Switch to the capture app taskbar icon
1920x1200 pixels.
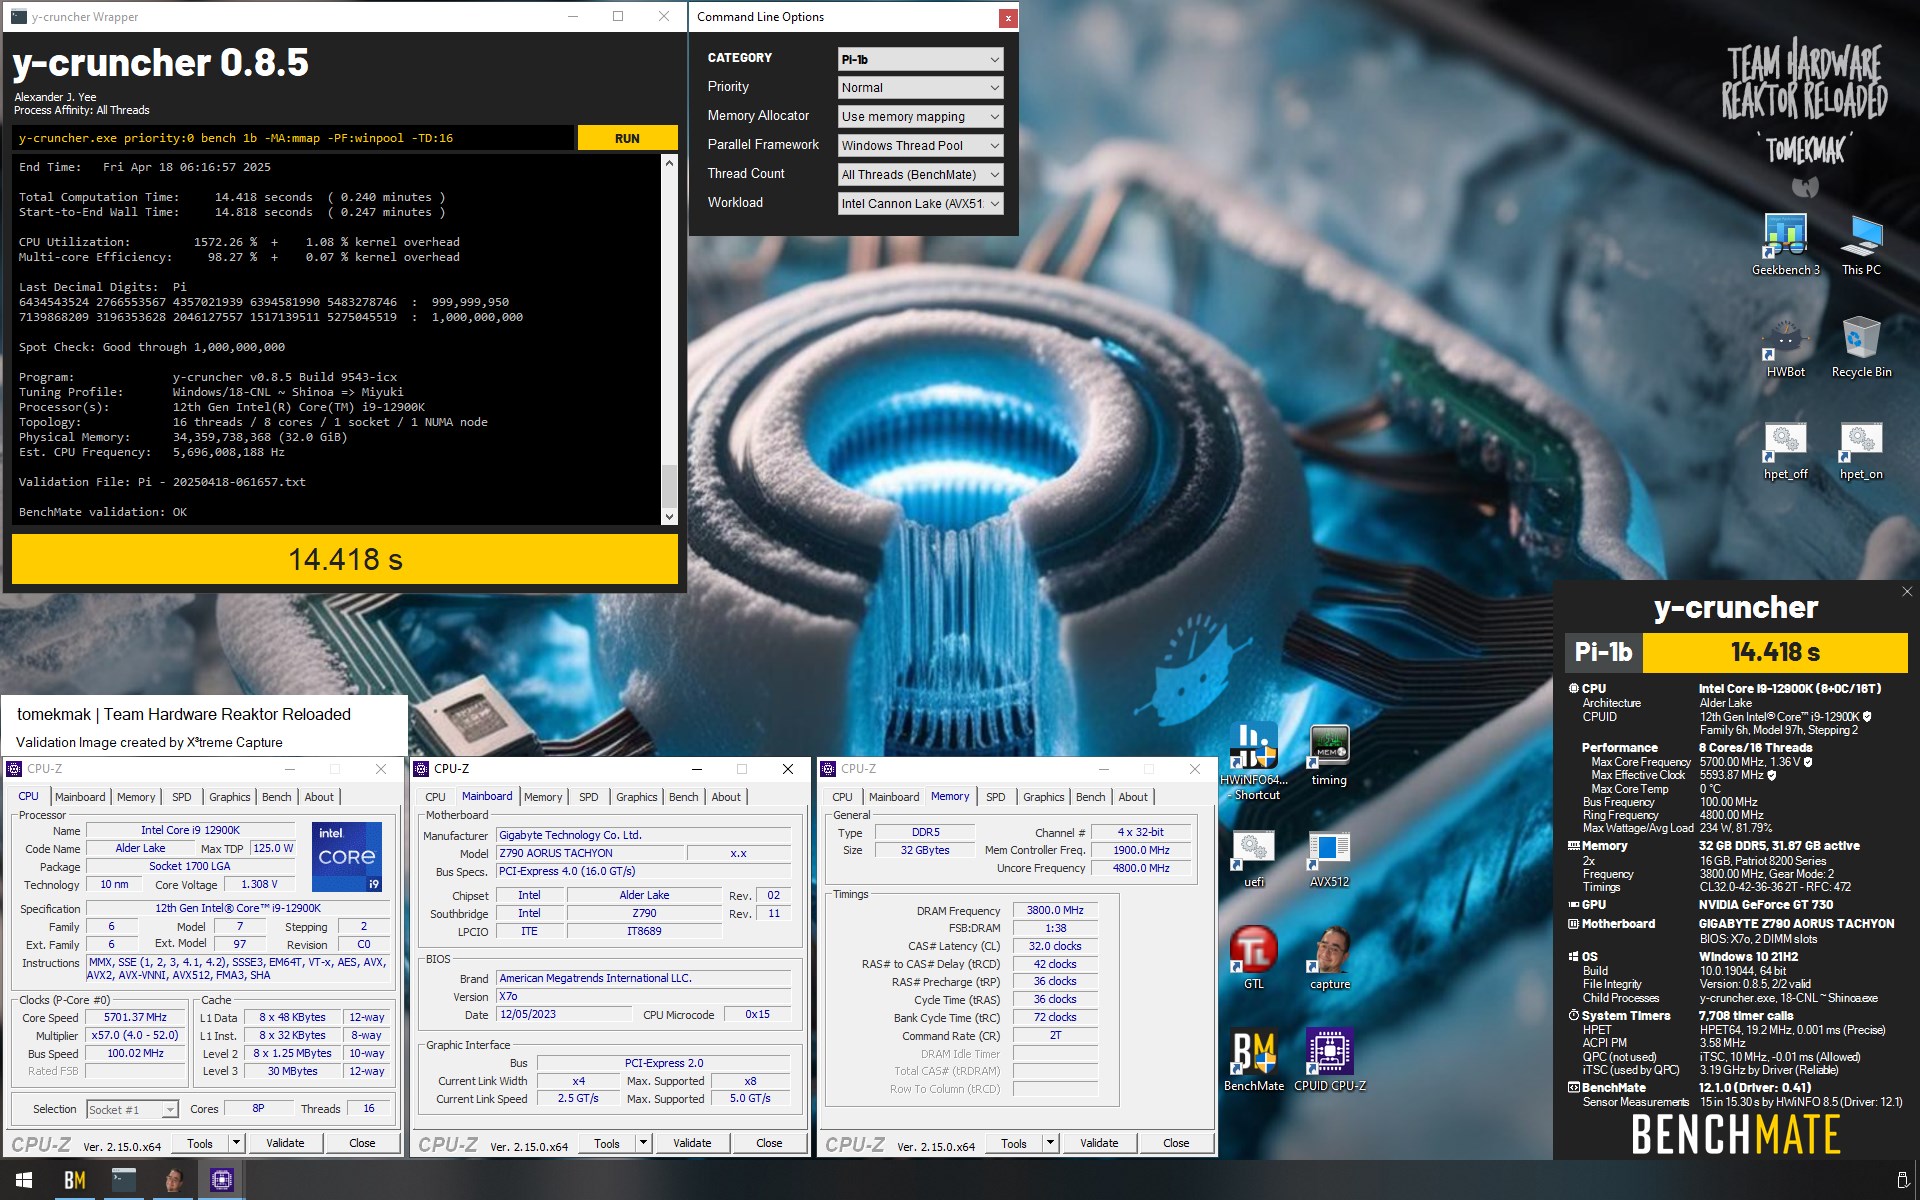(173, 1180)
